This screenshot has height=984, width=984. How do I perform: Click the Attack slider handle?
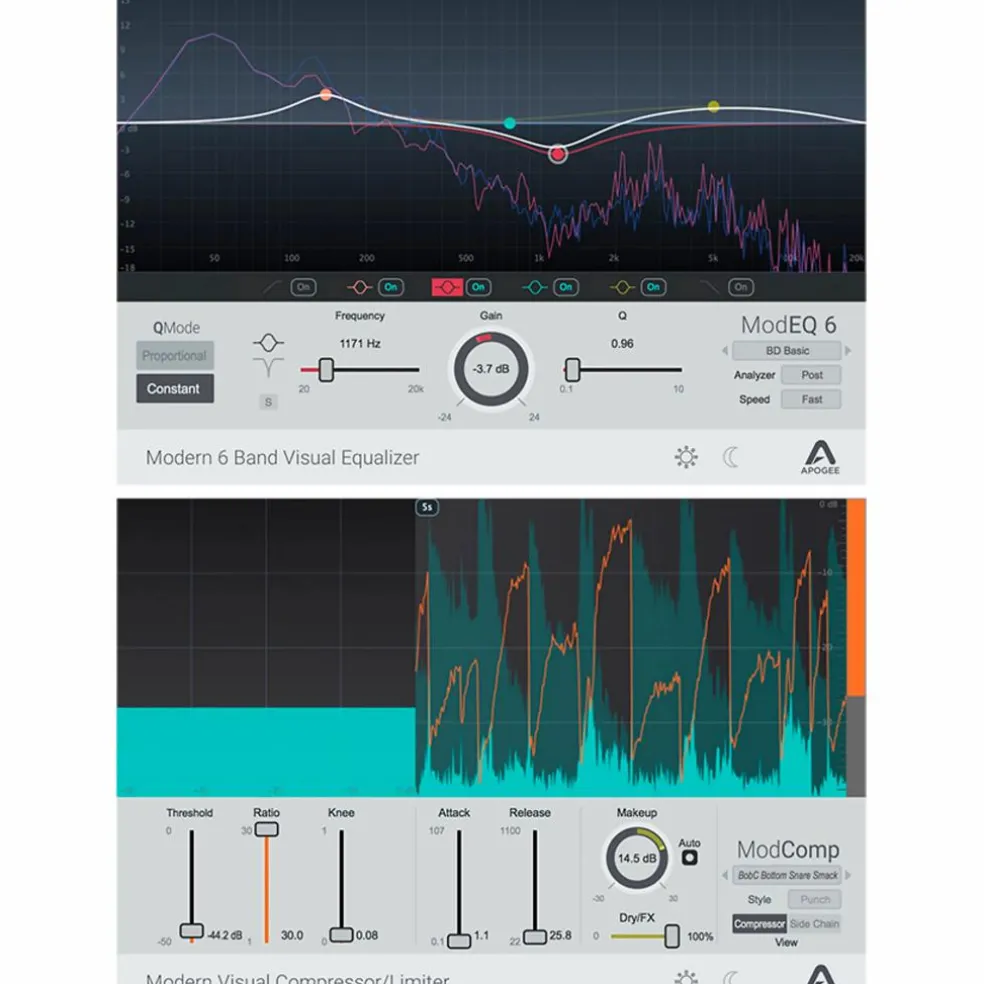(x=459, y=941)
